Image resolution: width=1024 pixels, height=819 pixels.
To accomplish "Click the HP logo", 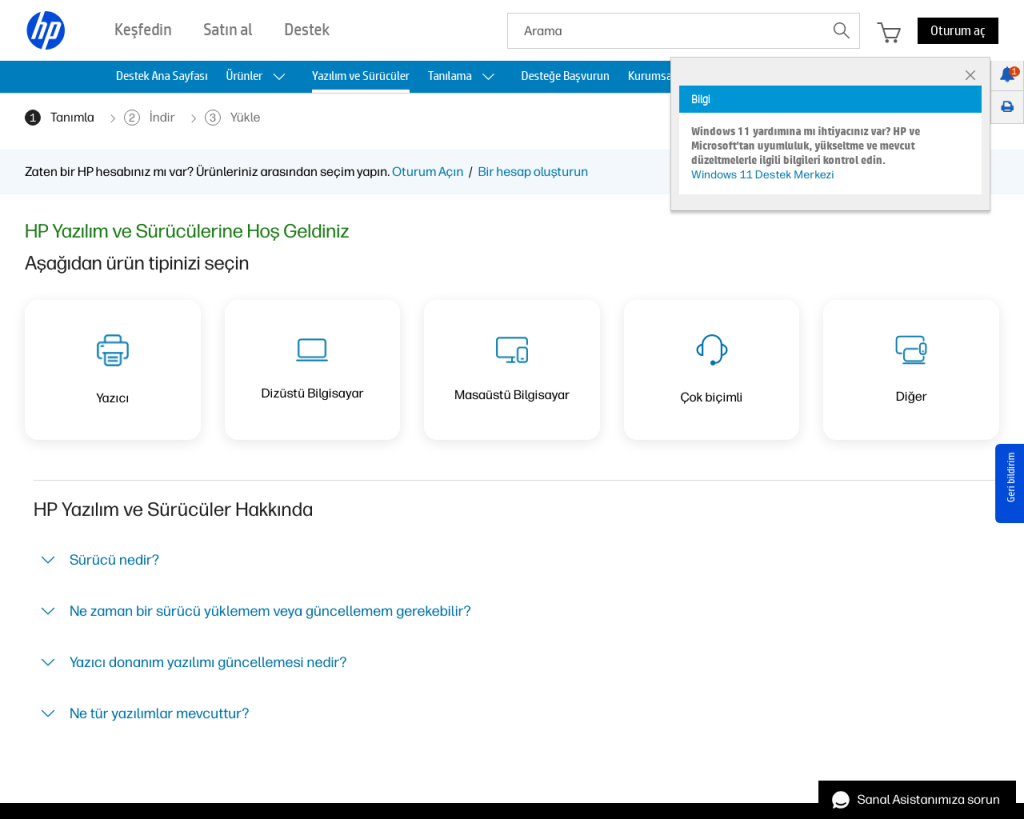I will (46, 30).
